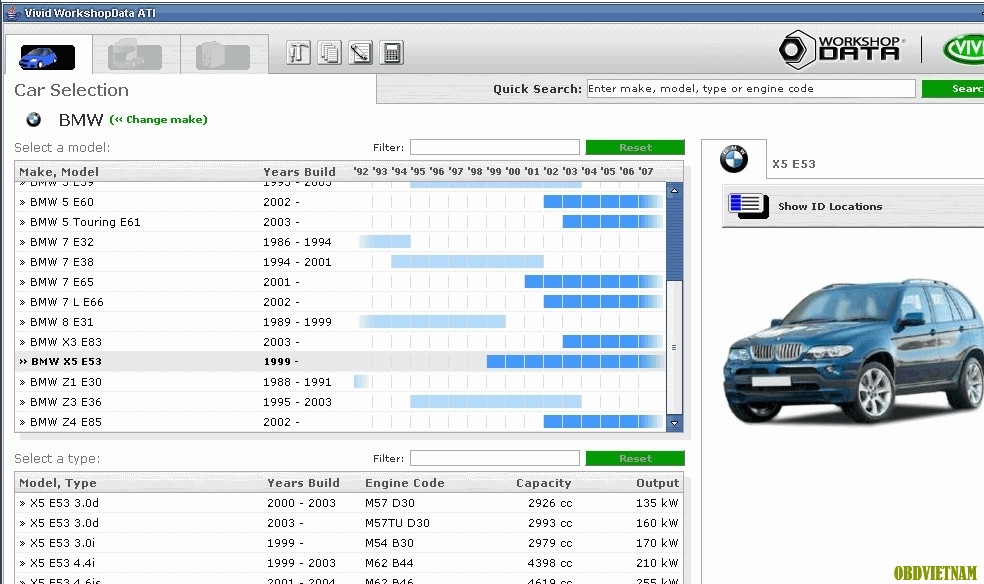Image resolution: width=984 pixels, height=584 pixels.
Task: Click model list scrollbar up arrow
Action: (x=674, y=190)
